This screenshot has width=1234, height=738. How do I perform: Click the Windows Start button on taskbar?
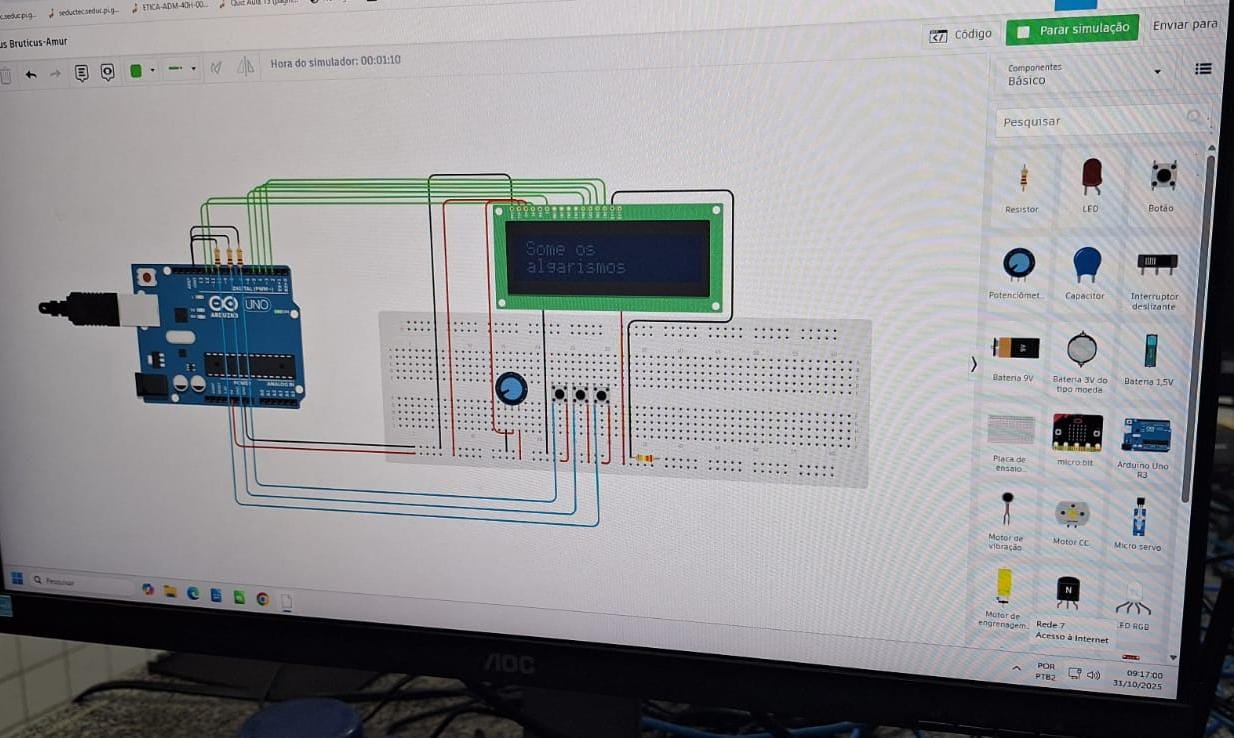17,578
